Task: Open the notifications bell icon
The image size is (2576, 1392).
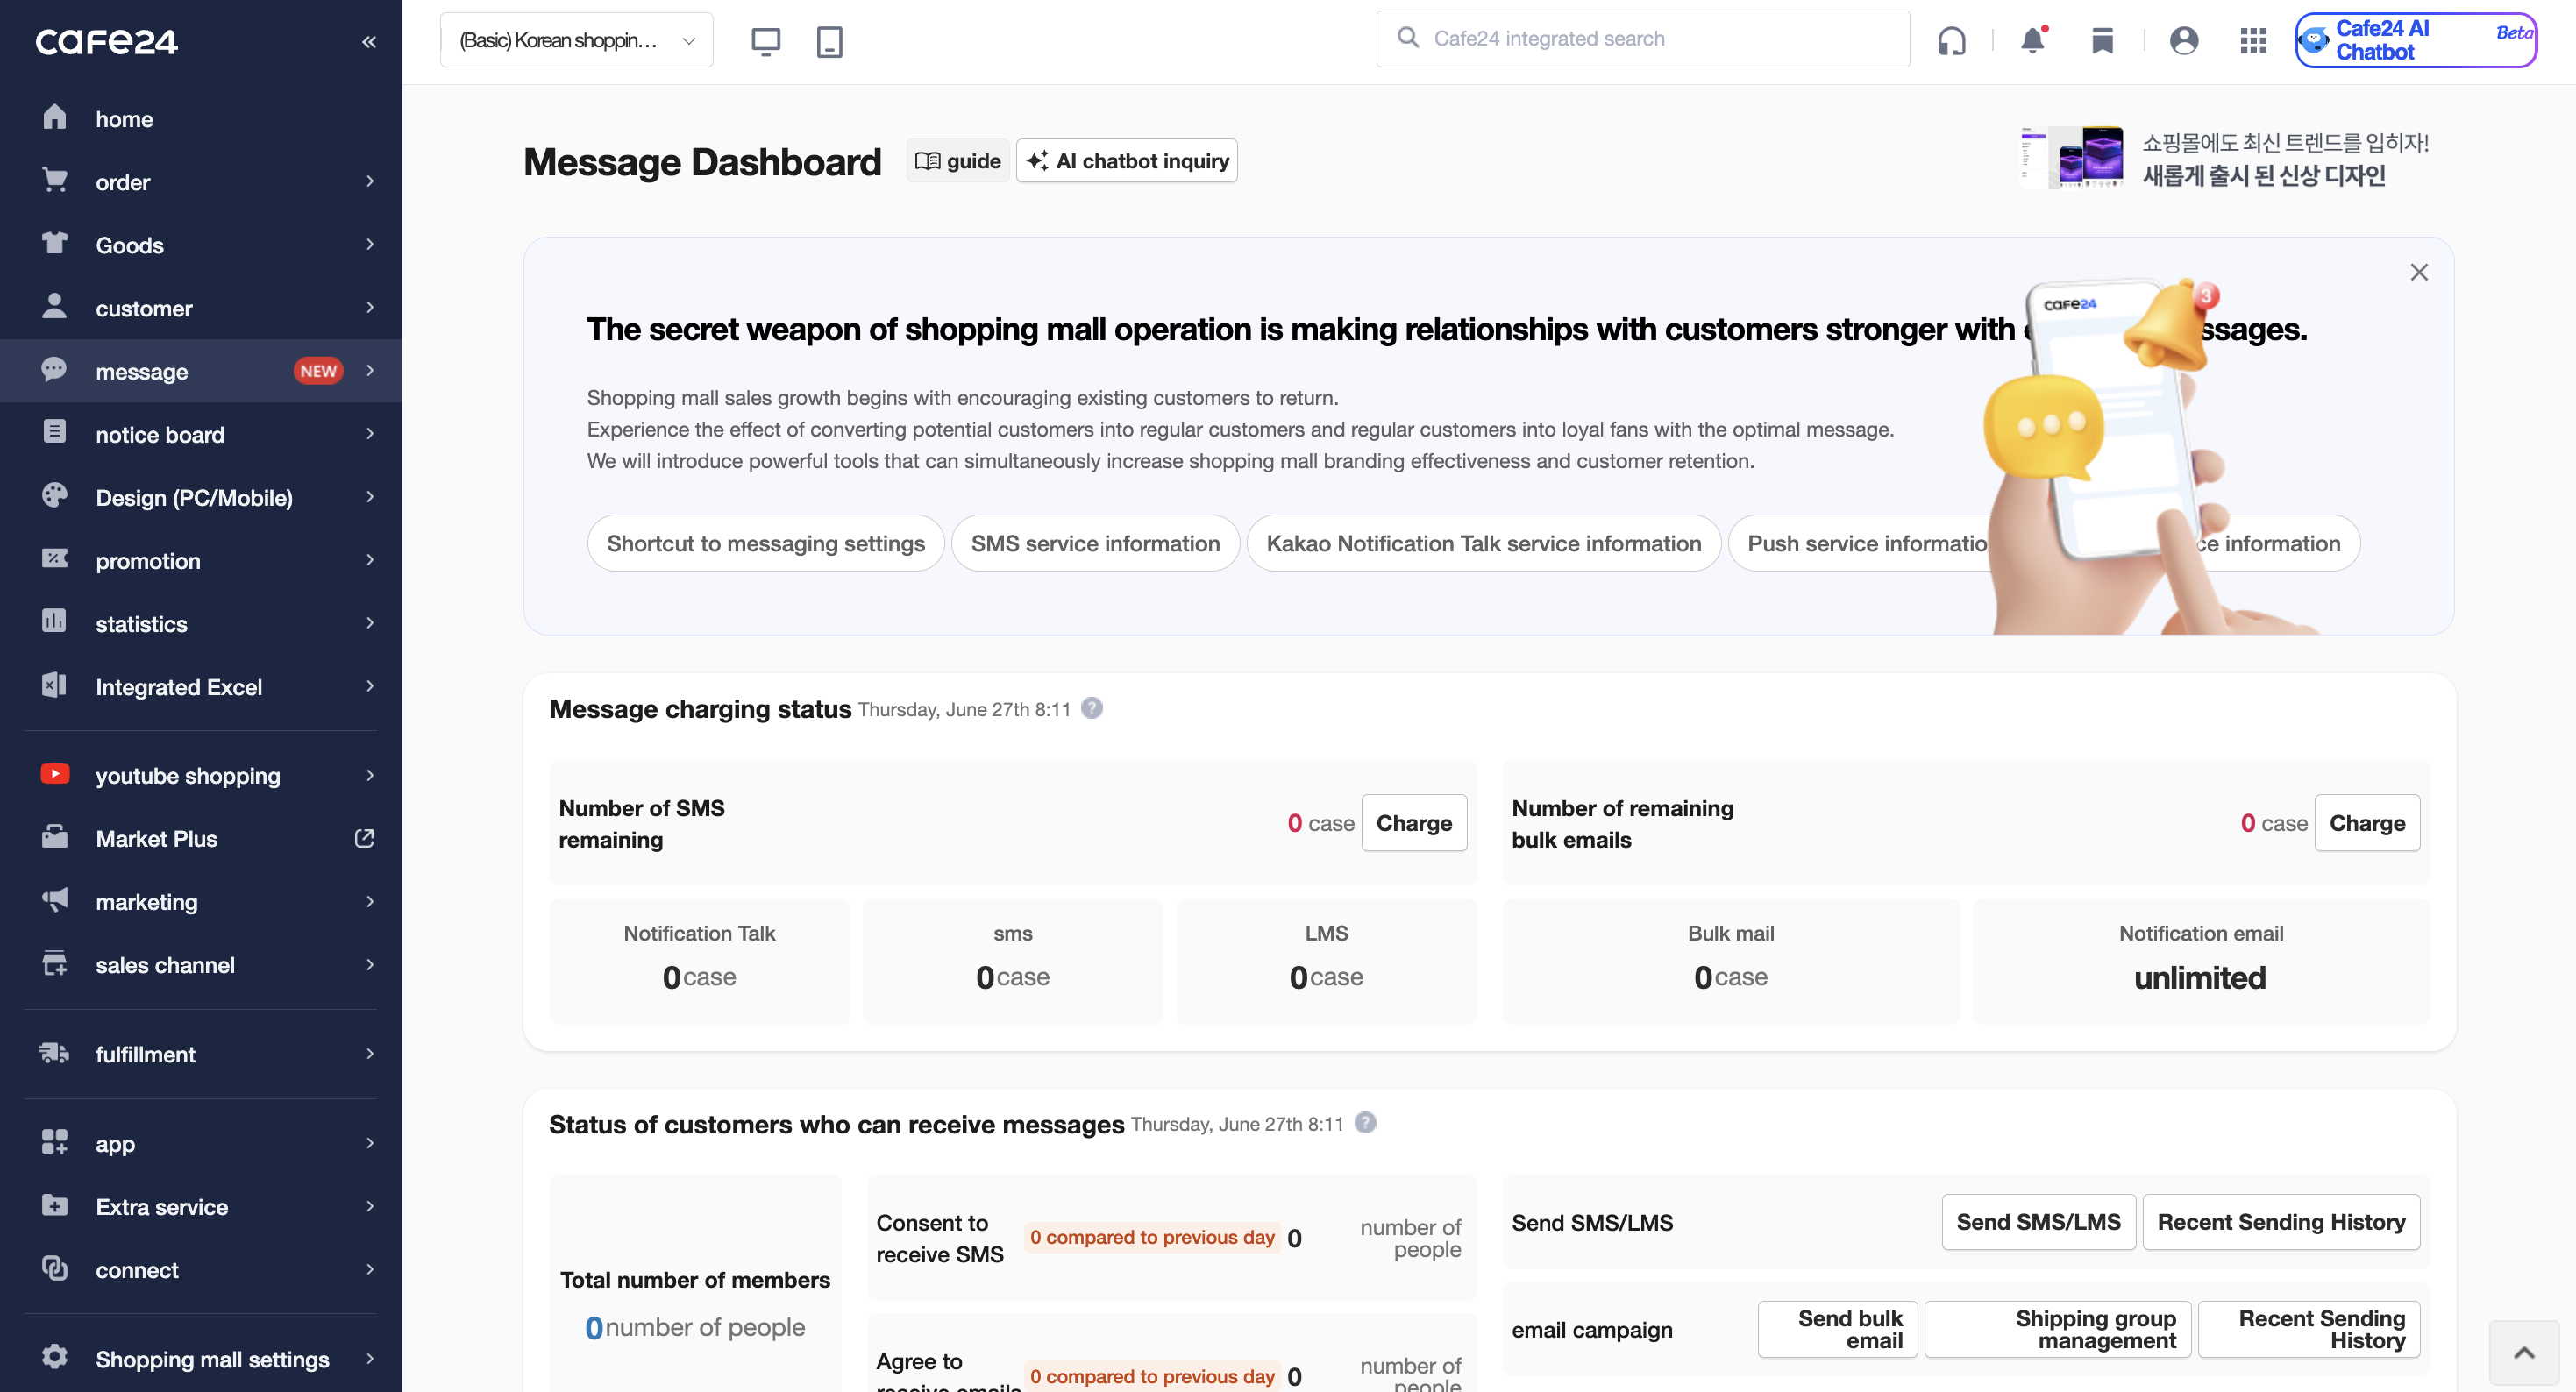Action: click(2032, 41)
